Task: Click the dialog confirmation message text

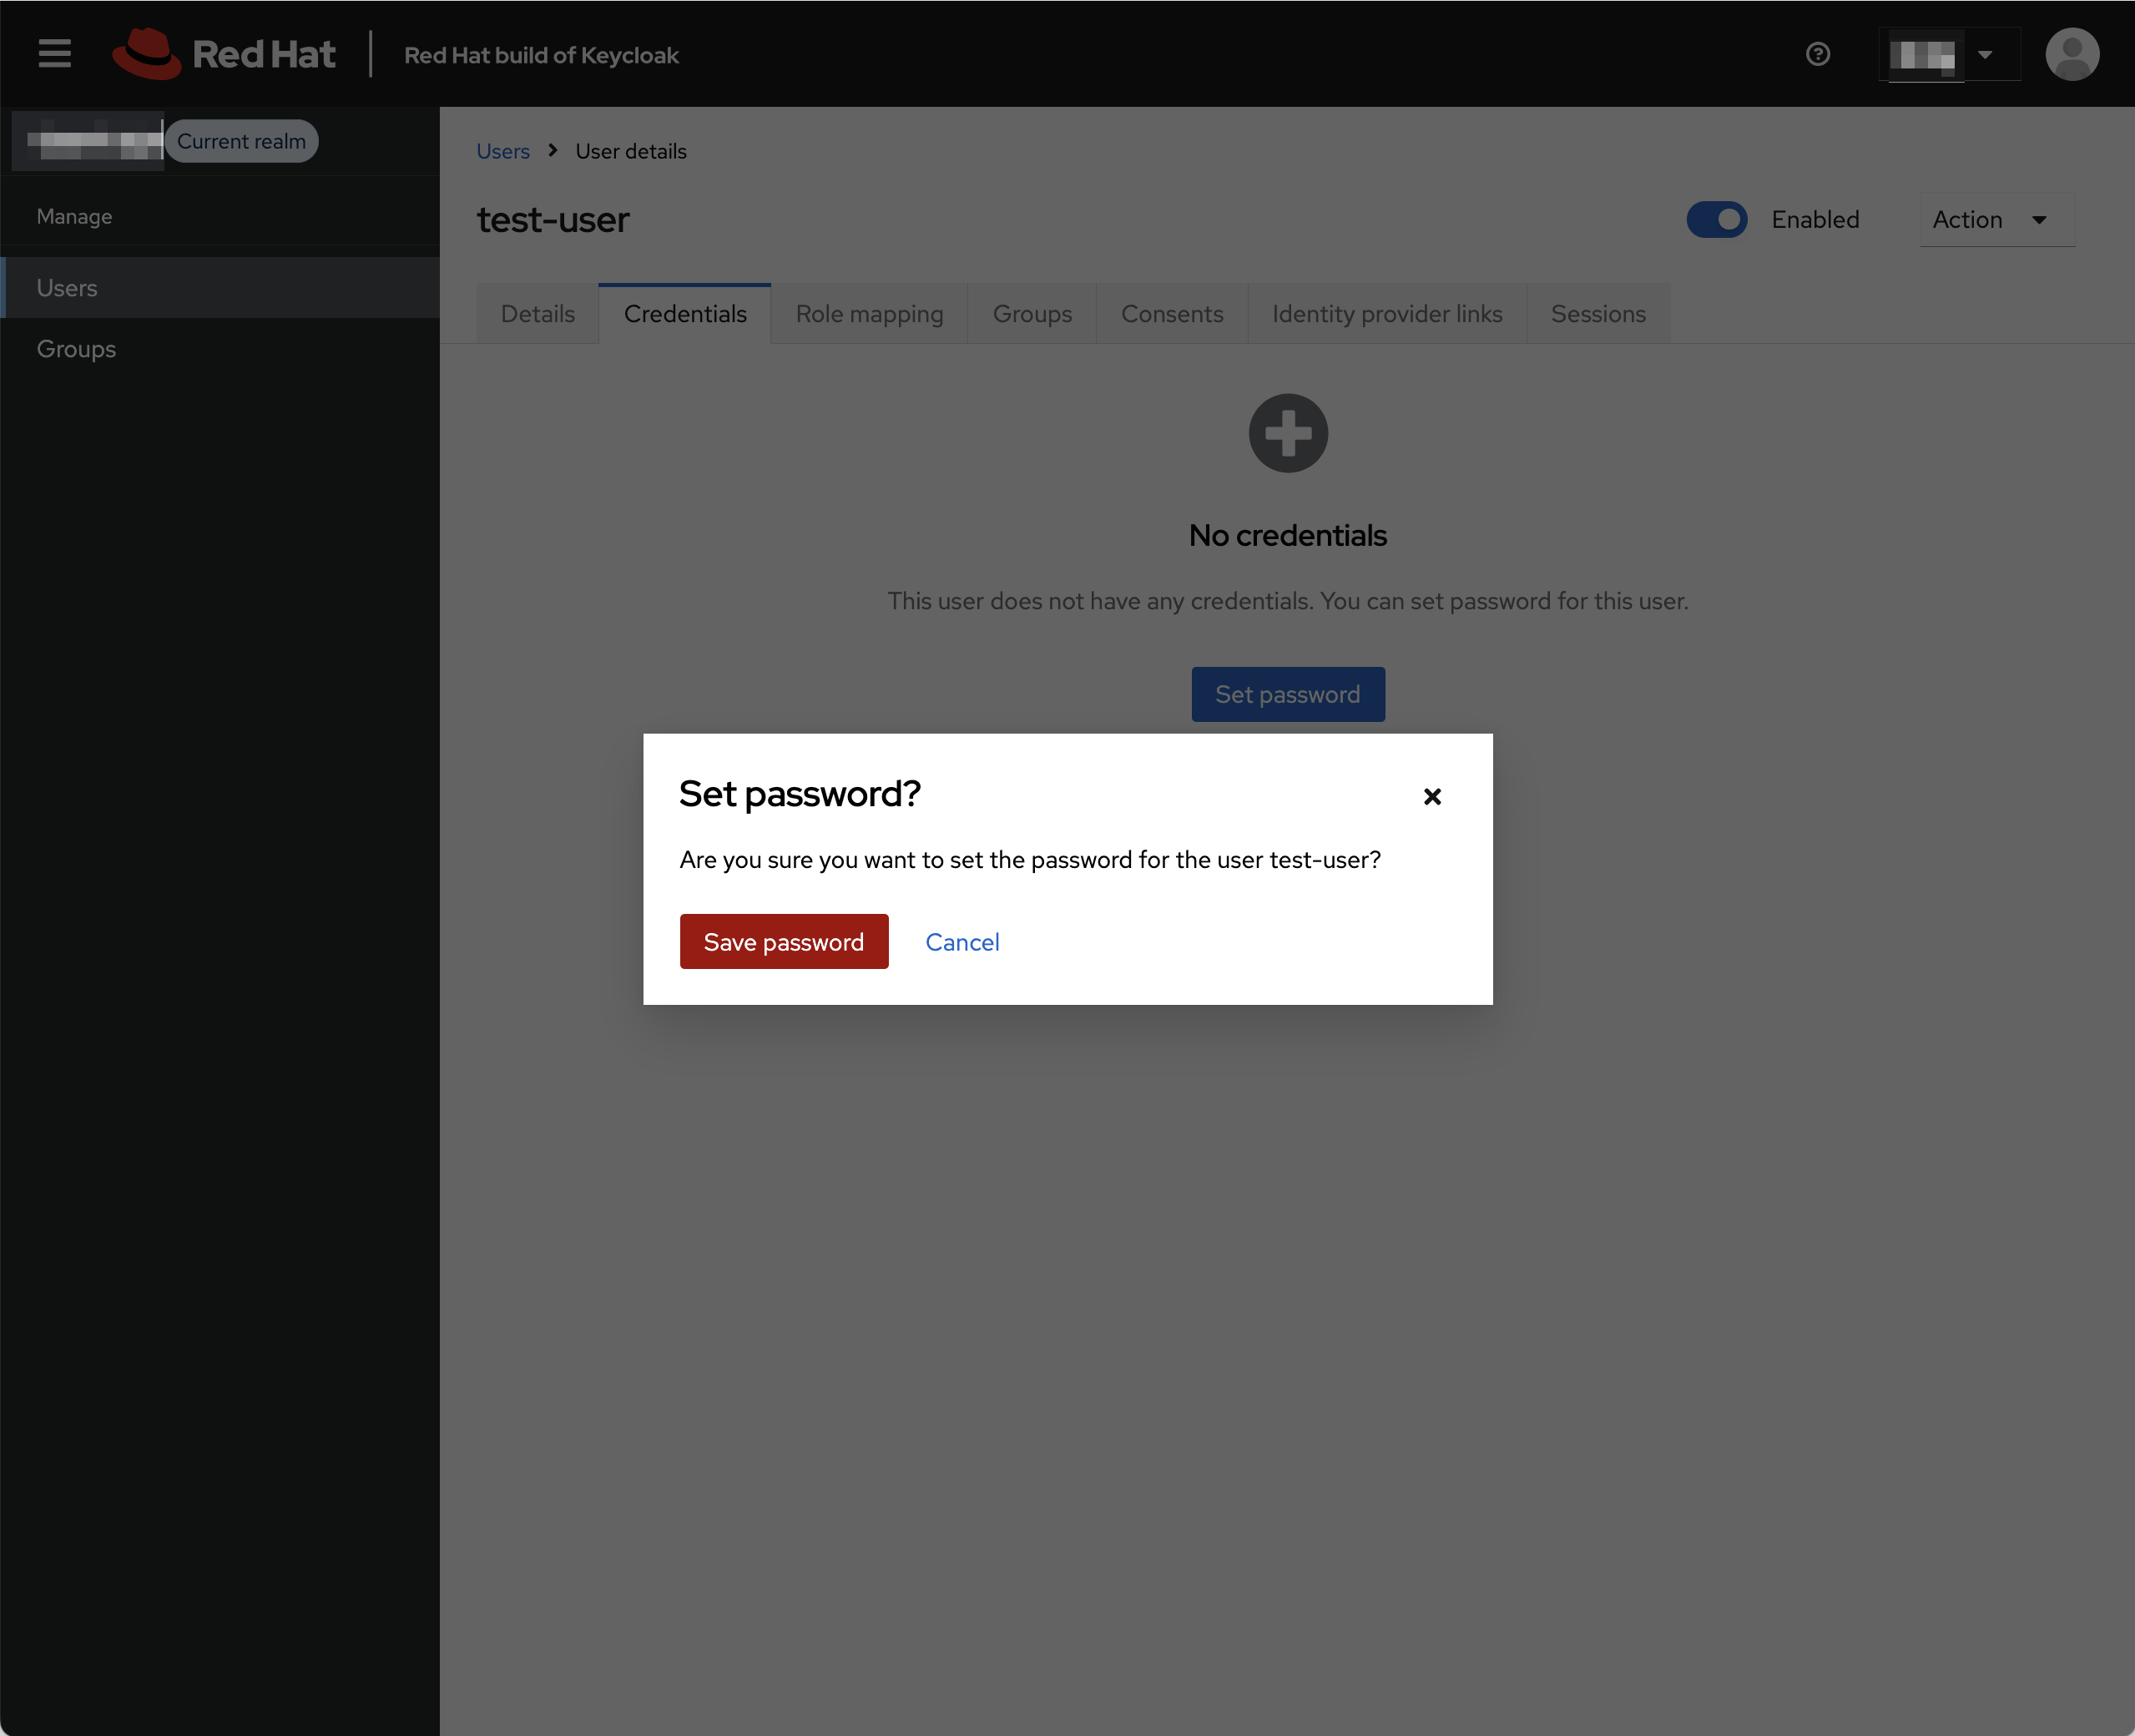Action: point(1030,859)
